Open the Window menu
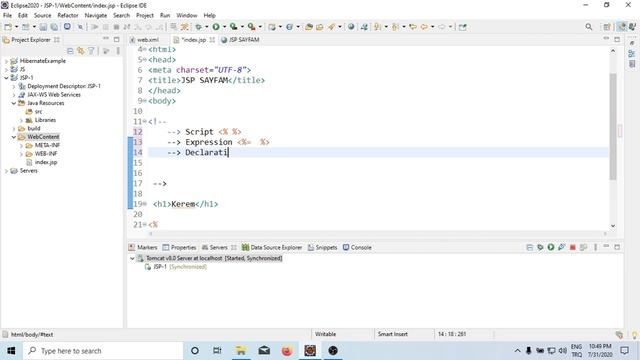This screenshot has width=640, height=360. click(x=187, y=16)
